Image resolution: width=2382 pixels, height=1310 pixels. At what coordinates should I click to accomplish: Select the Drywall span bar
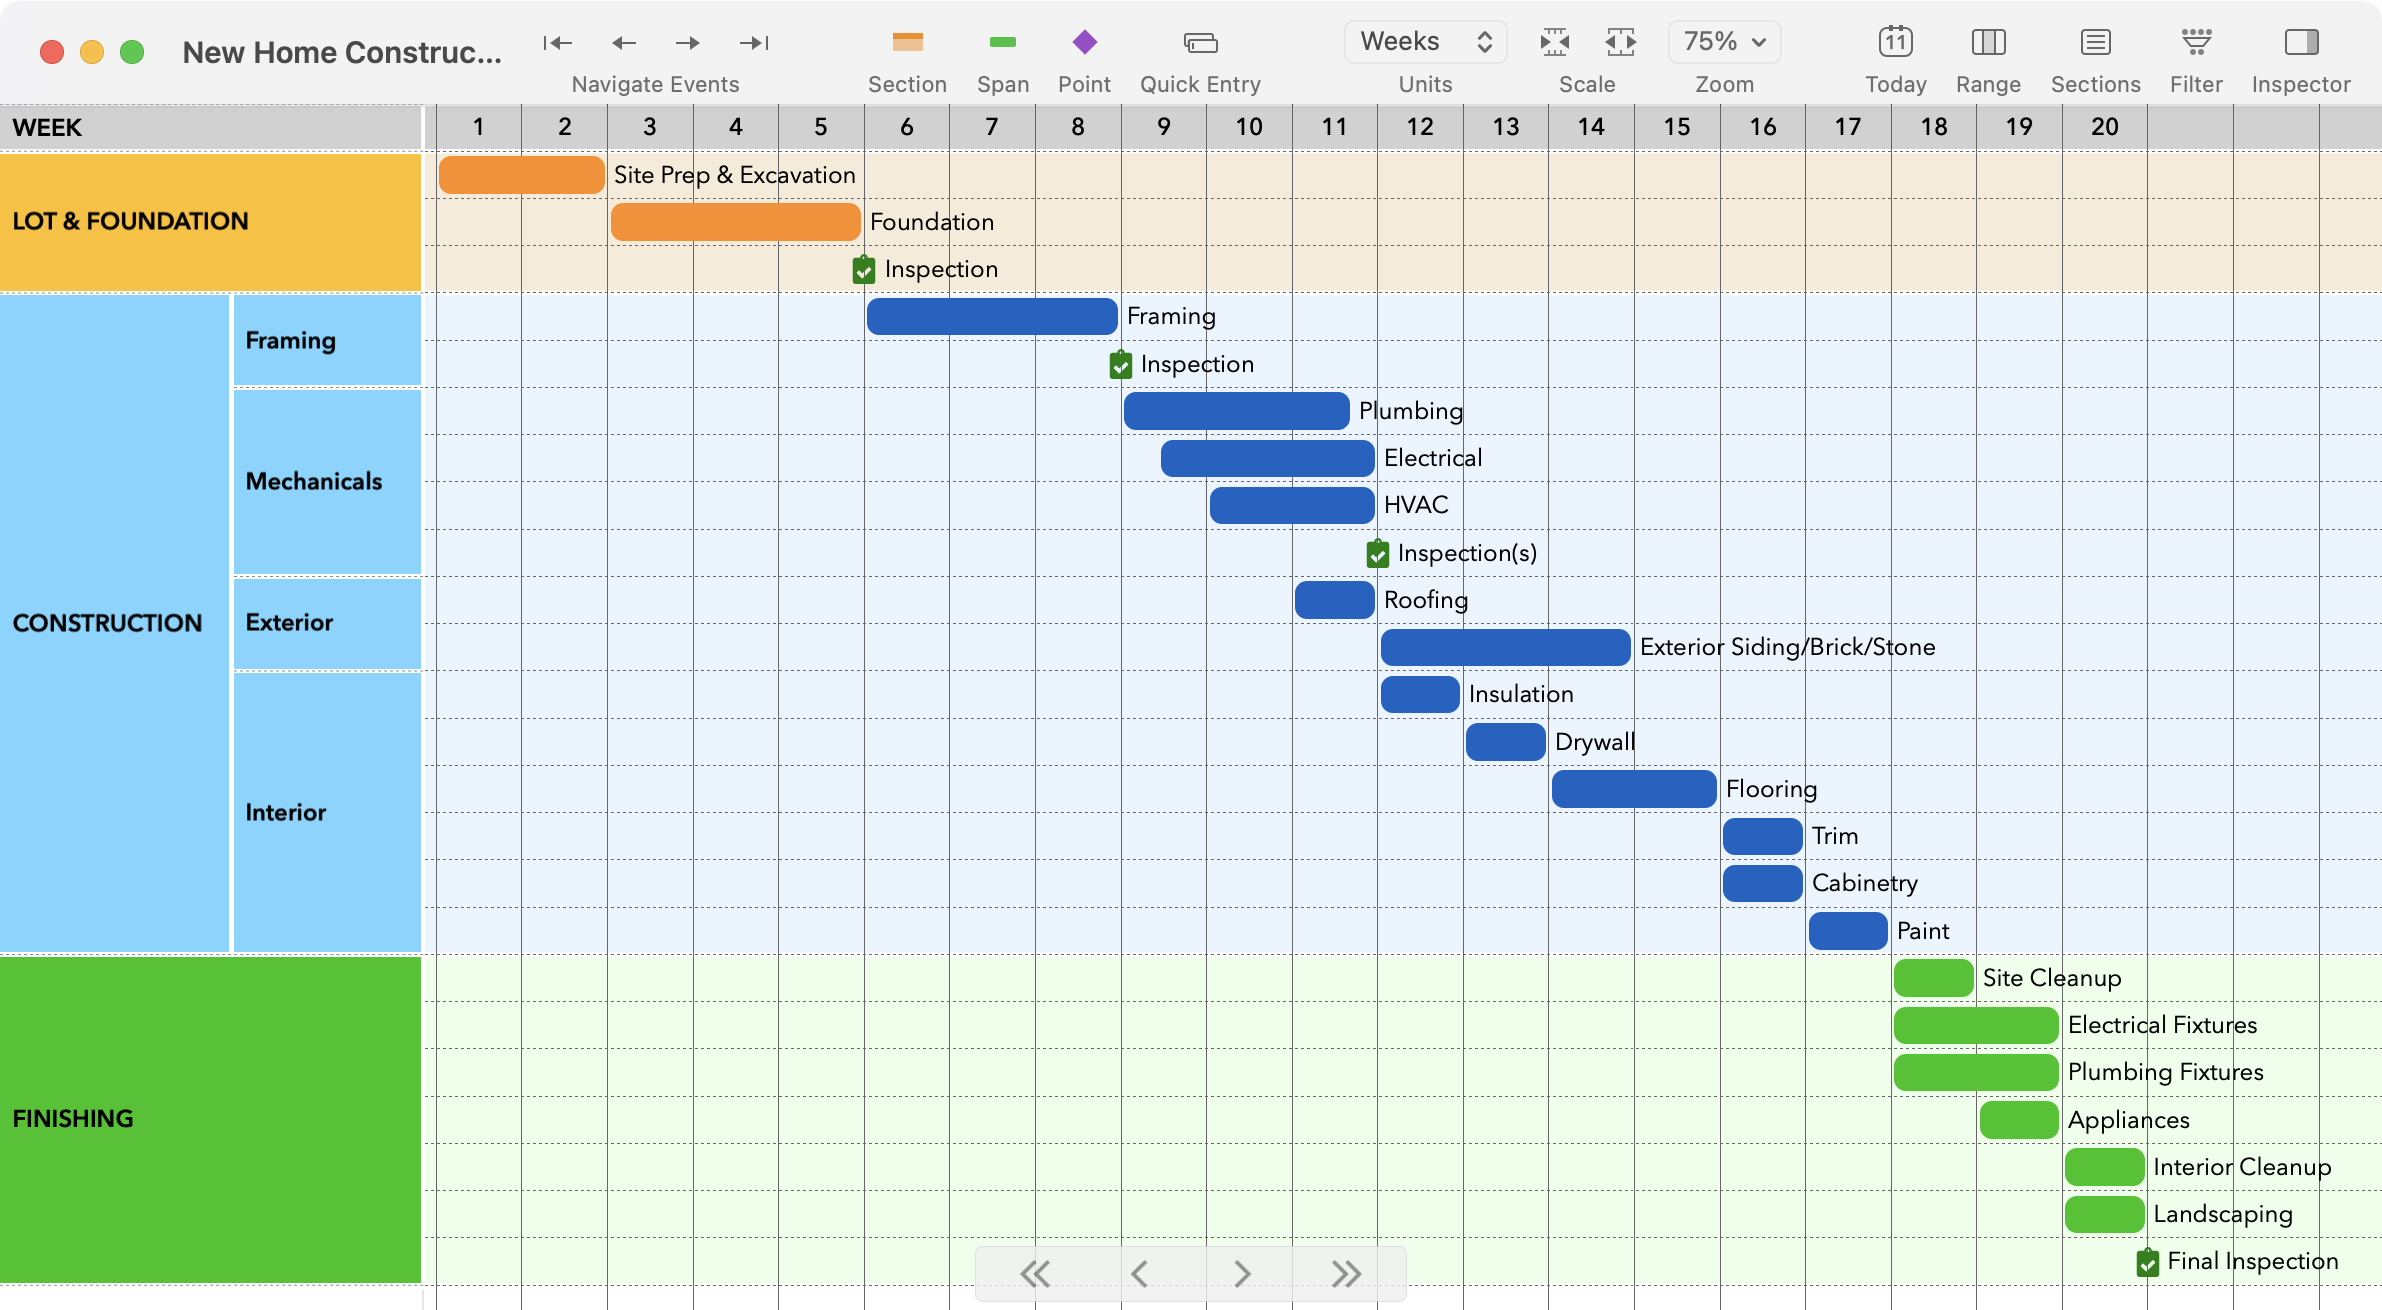pos(1505,742)
